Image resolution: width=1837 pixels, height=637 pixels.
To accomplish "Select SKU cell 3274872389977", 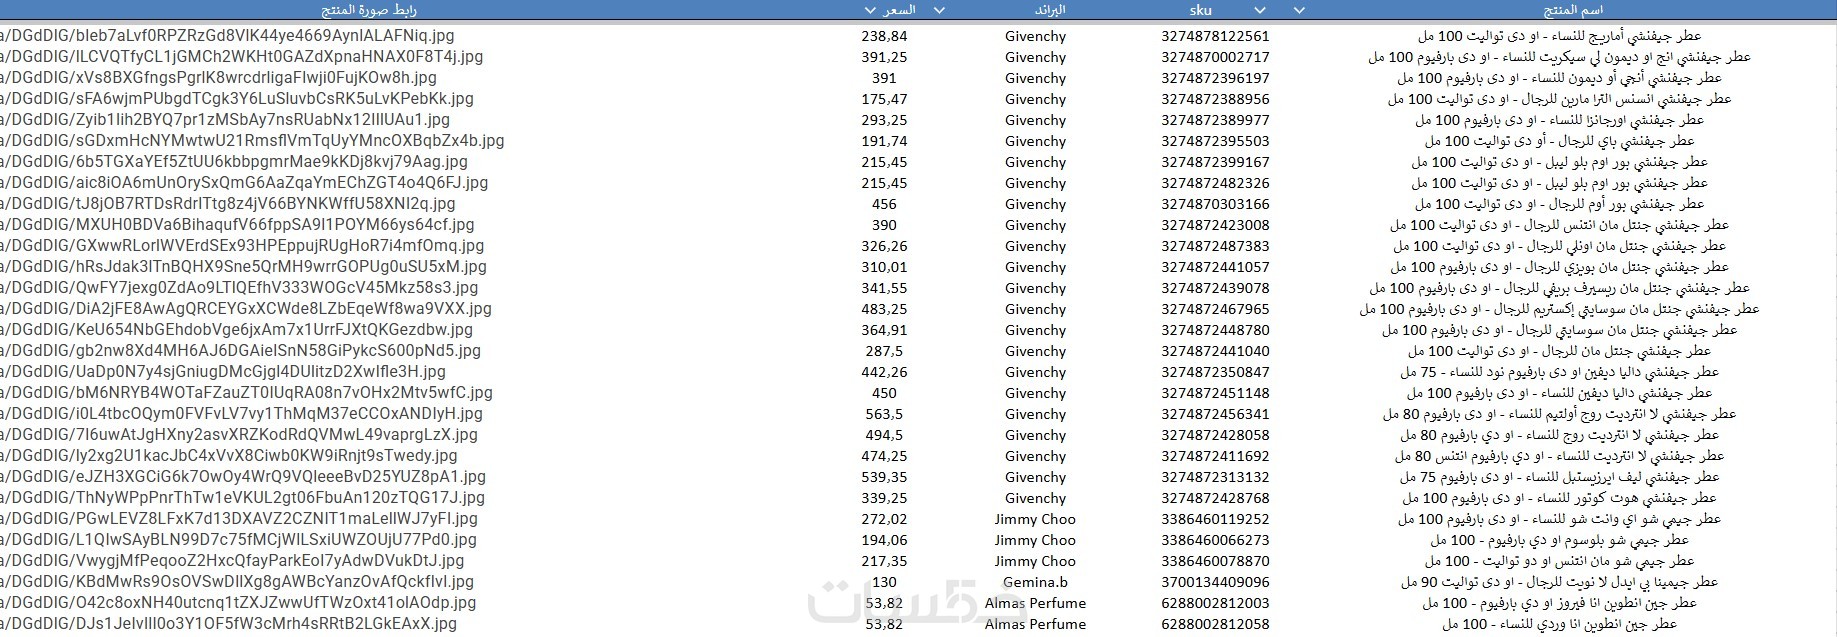I will click(x=1215, y=120).
